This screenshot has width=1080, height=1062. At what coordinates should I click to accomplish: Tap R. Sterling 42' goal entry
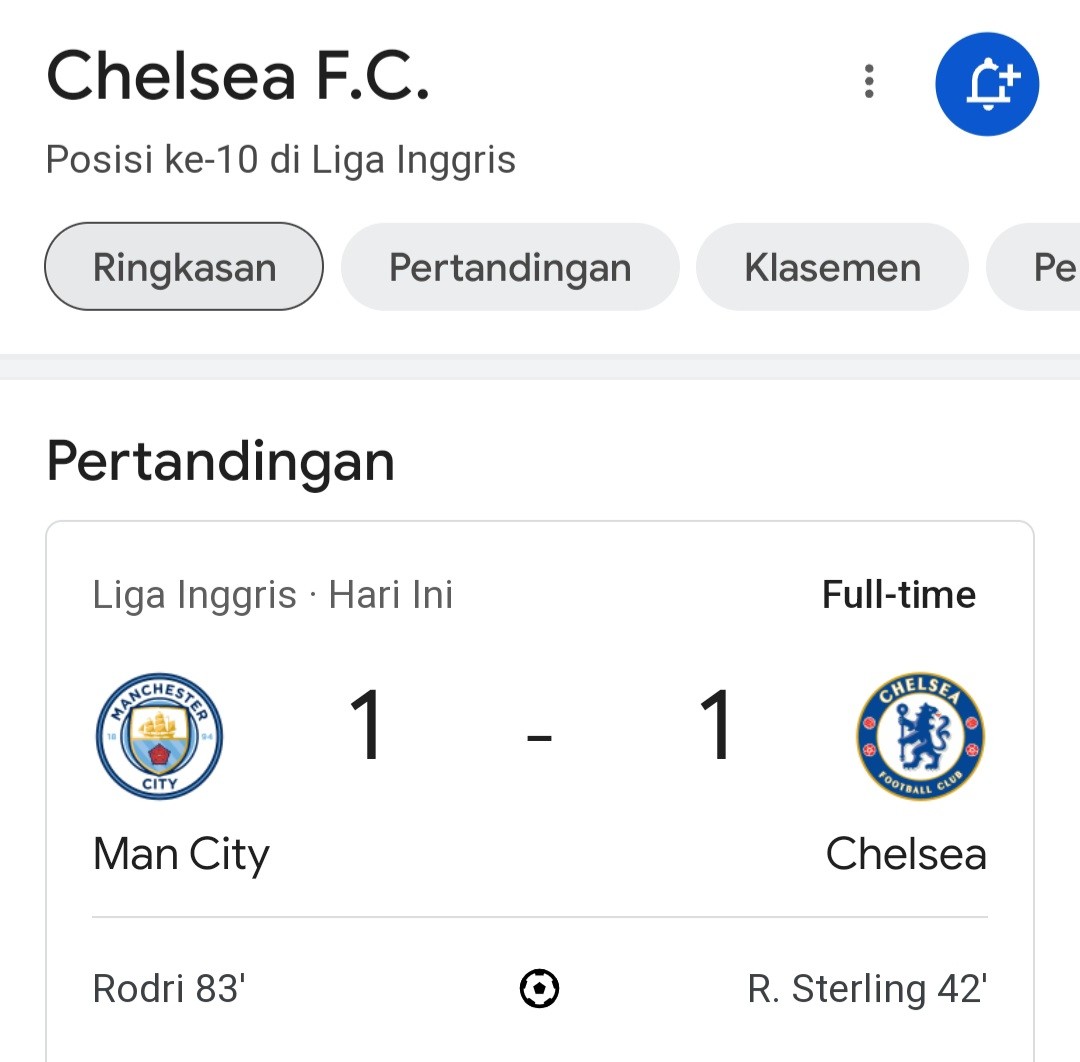[x=867, y=989]
